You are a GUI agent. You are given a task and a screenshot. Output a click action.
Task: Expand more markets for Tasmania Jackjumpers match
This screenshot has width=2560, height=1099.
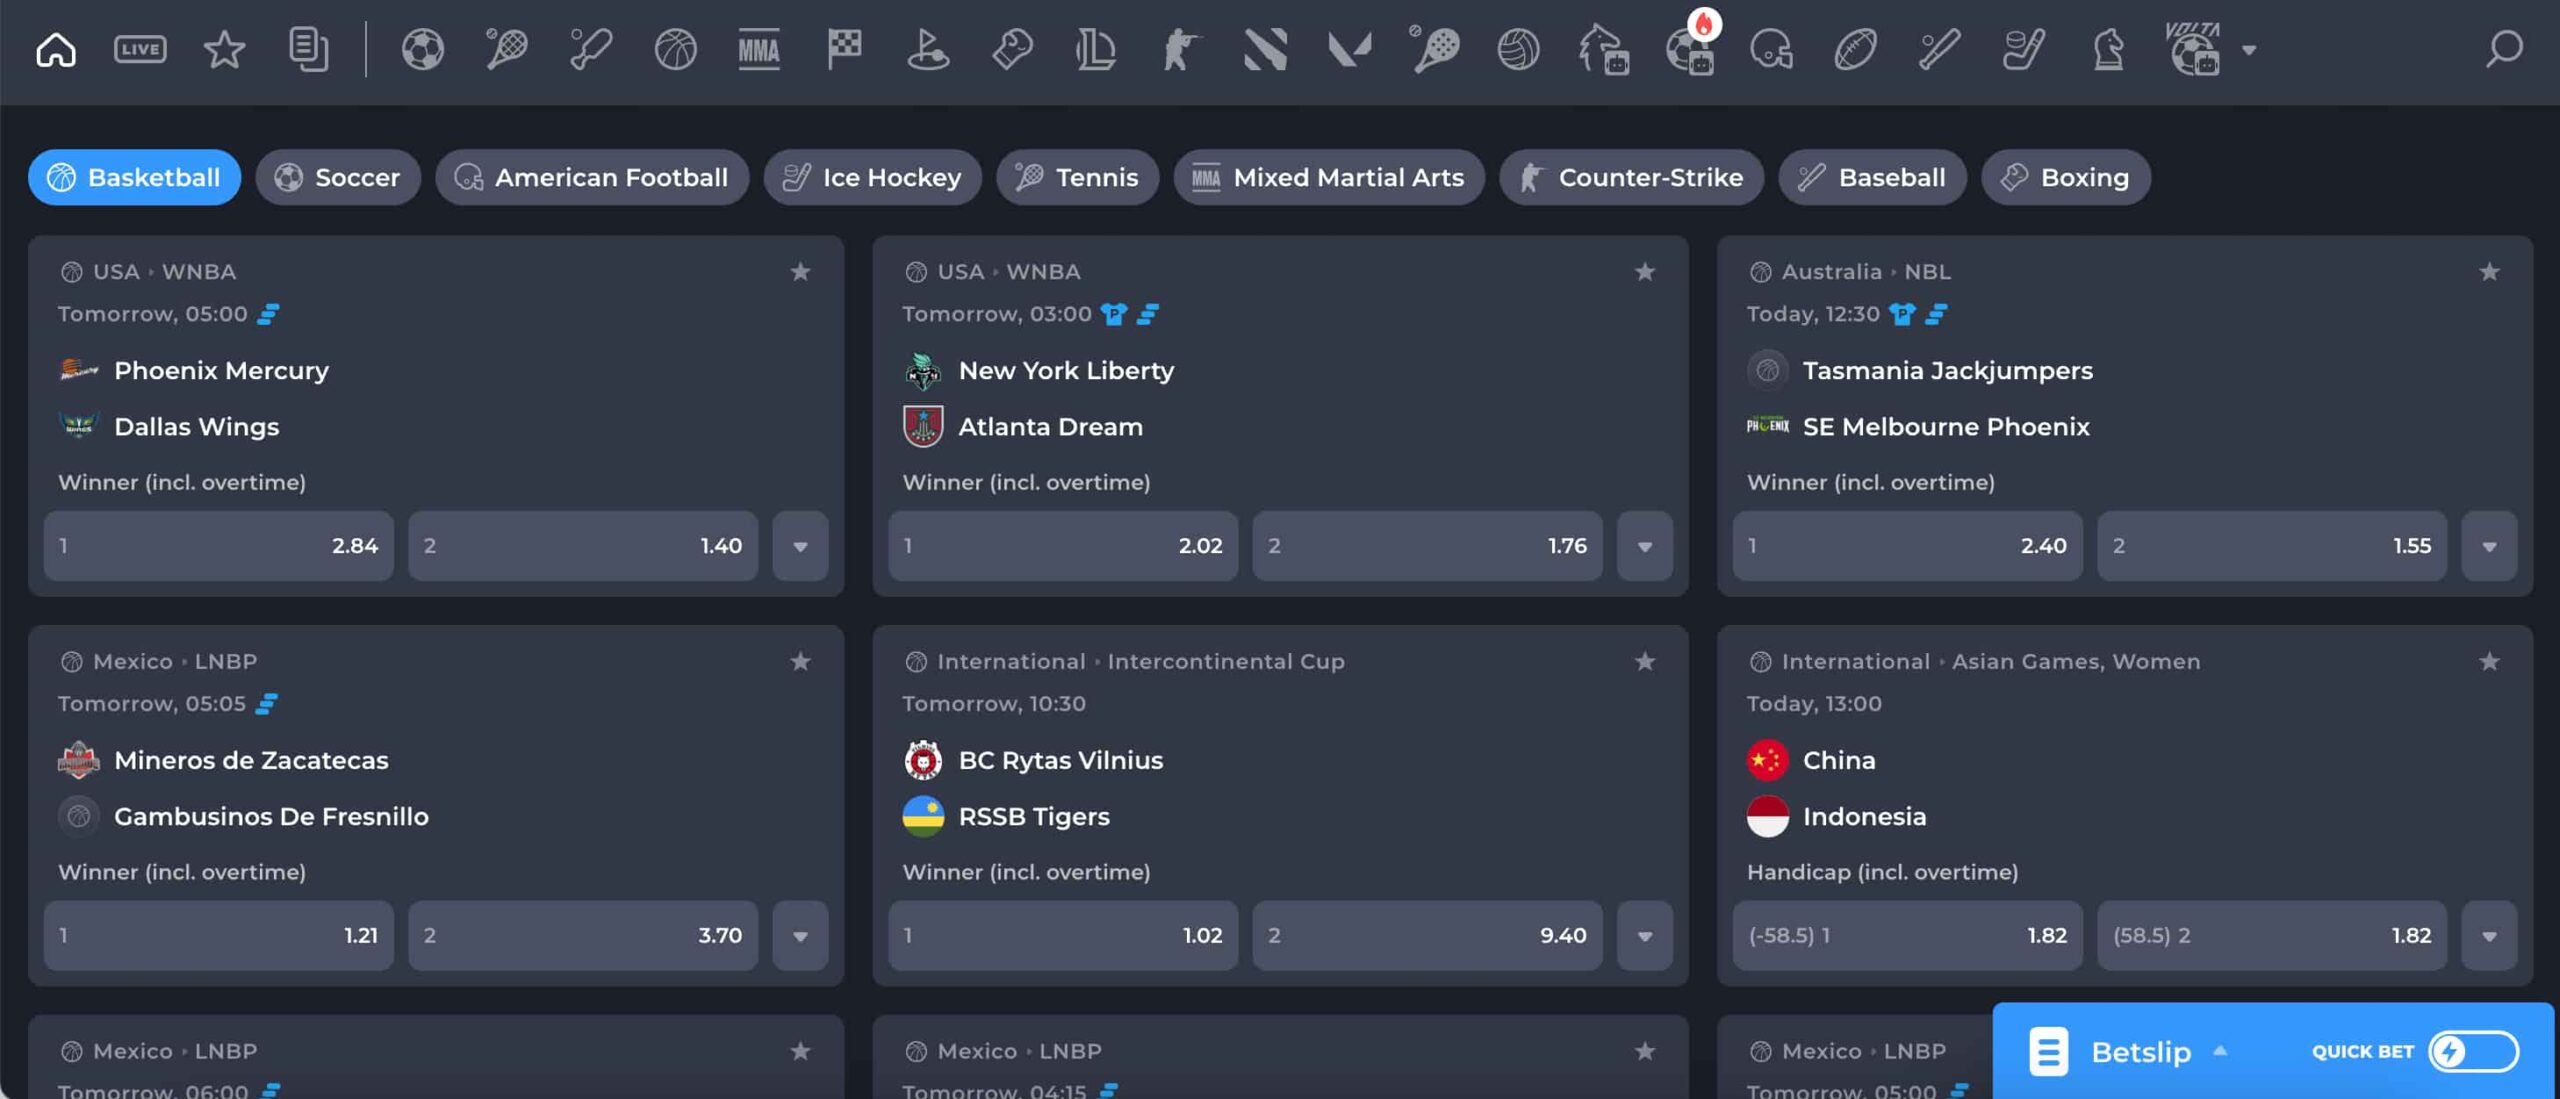(x=2489, y=546)
